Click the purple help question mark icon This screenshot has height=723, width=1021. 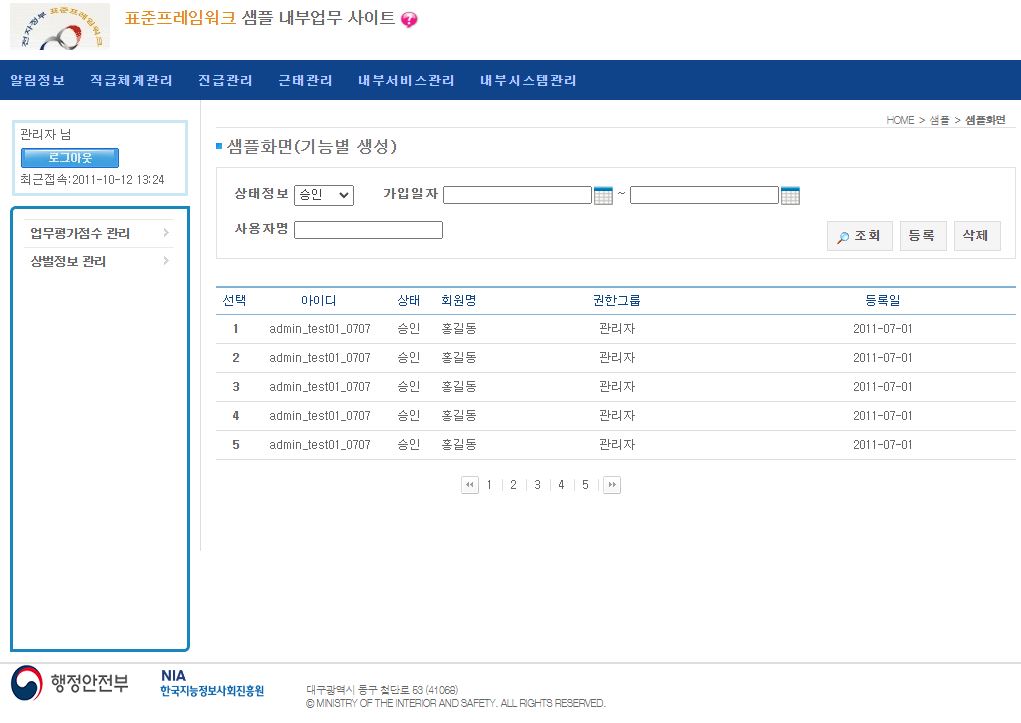409,20
